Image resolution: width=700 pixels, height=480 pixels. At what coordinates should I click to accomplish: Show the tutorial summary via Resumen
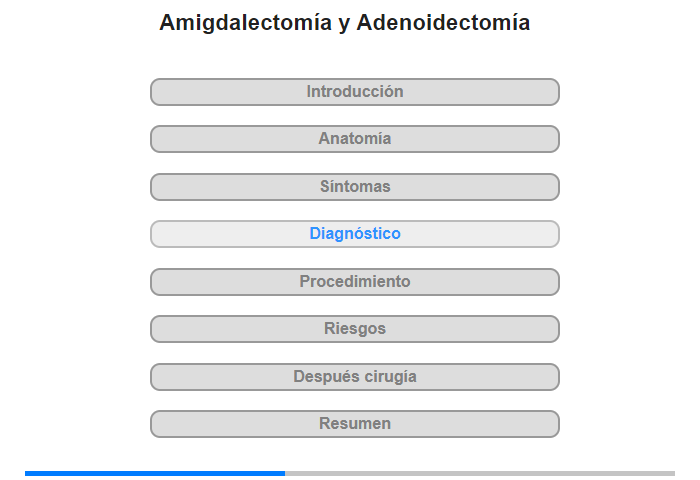354,424
